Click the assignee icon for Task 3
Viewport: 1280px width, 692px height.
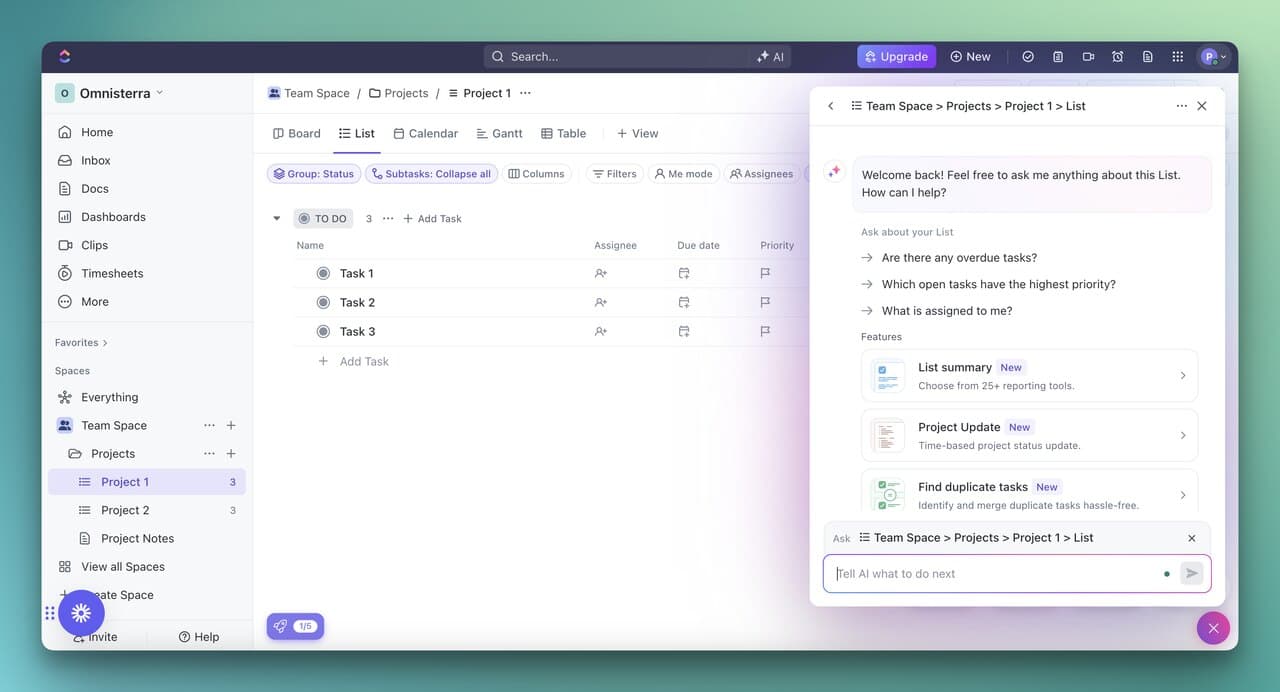(x=601, y=331)
